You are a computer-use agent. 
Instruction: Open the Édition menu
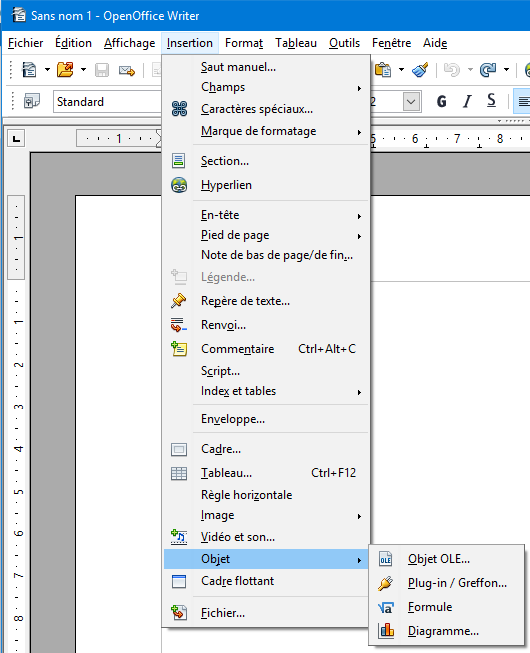[x=73, y=43]
